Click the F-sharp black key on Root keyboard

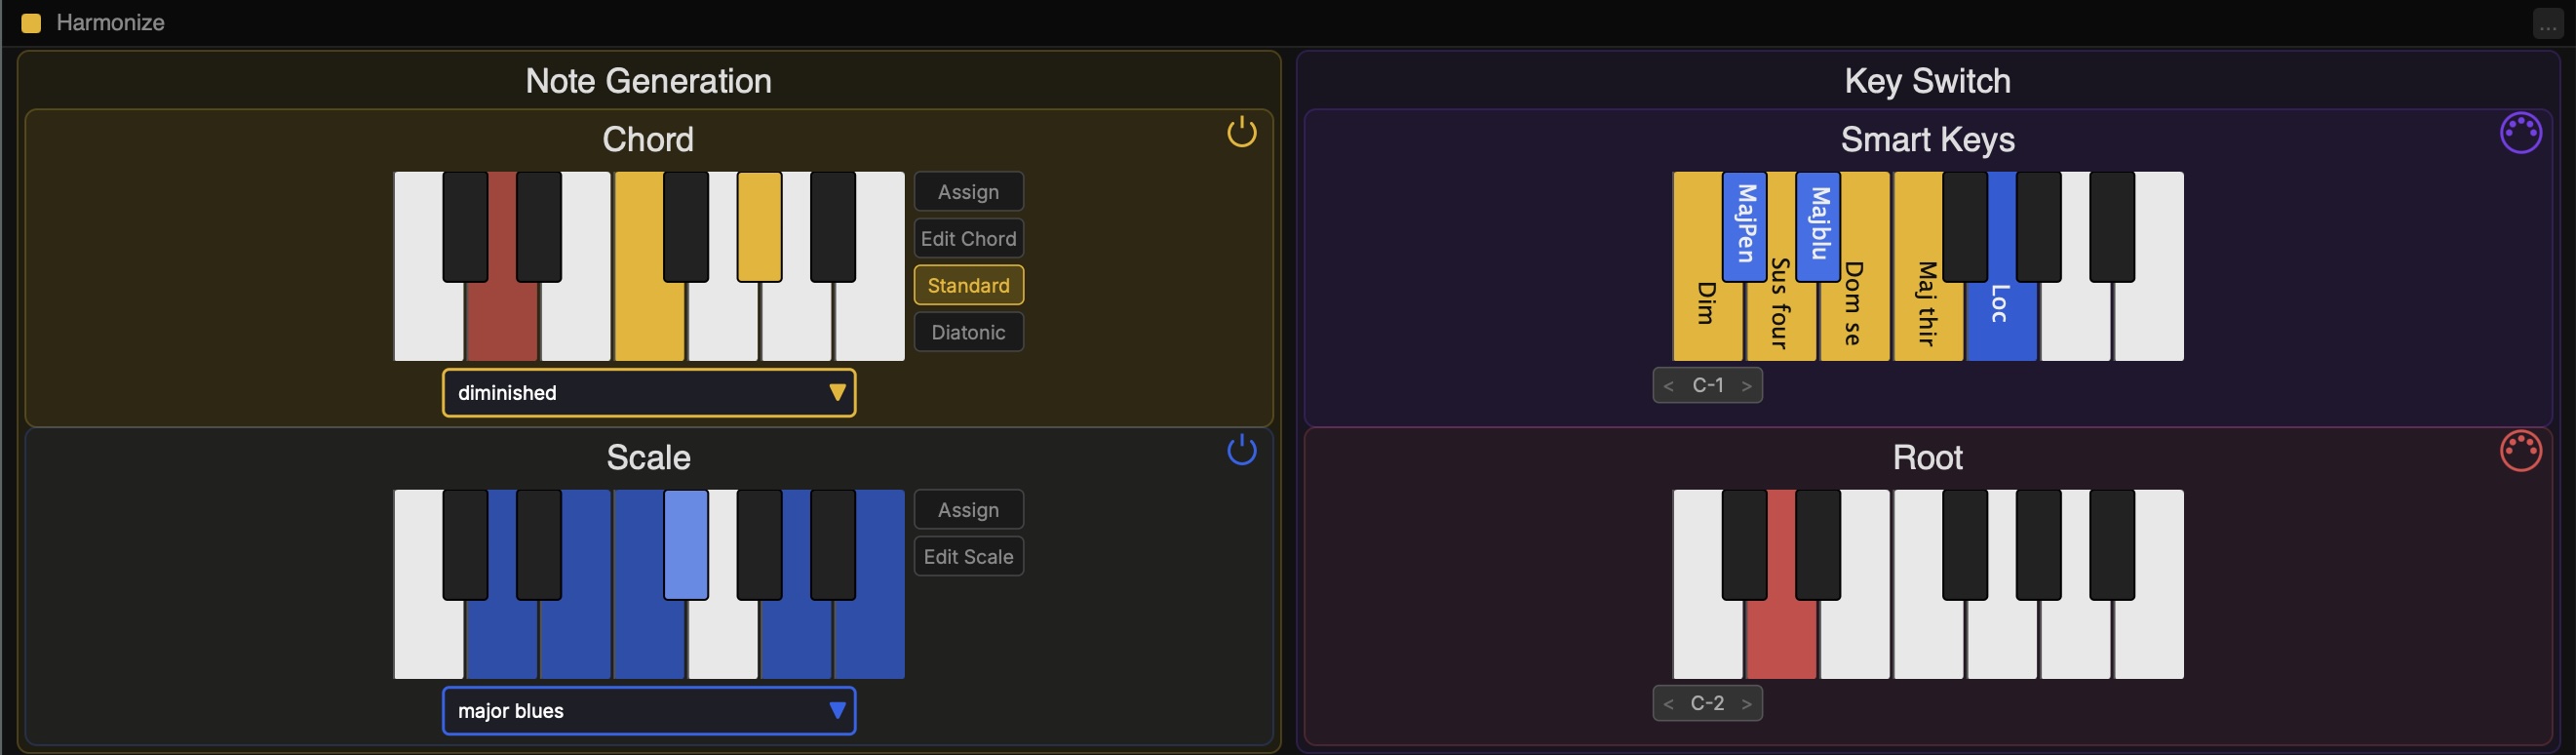[1965, 544]
